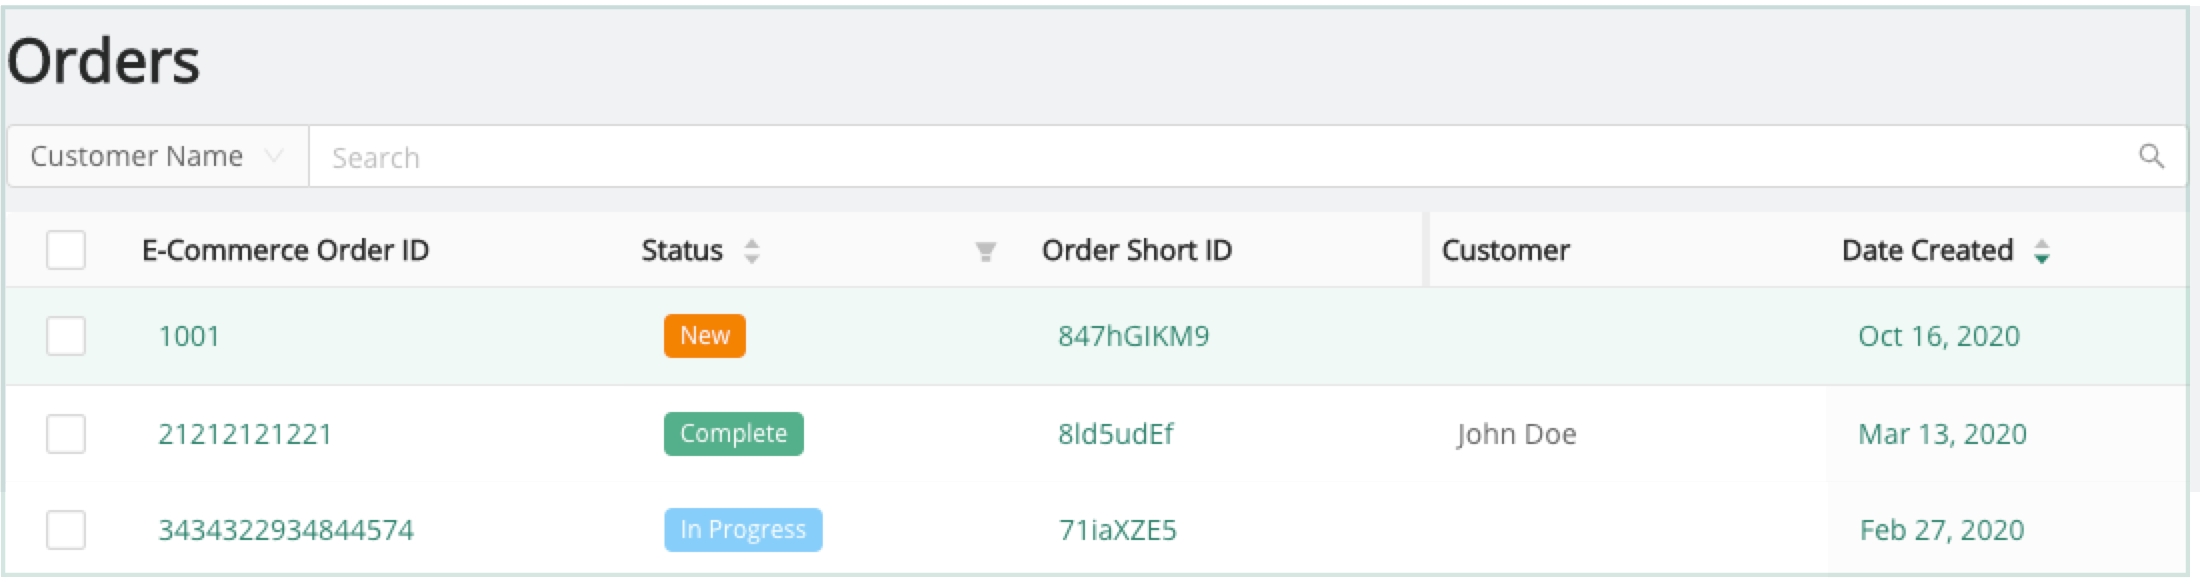This screenshot has width=2202, height=586.
Task: Click the orange New status badge
Action: pyautogui.click(x=704, y=336)
